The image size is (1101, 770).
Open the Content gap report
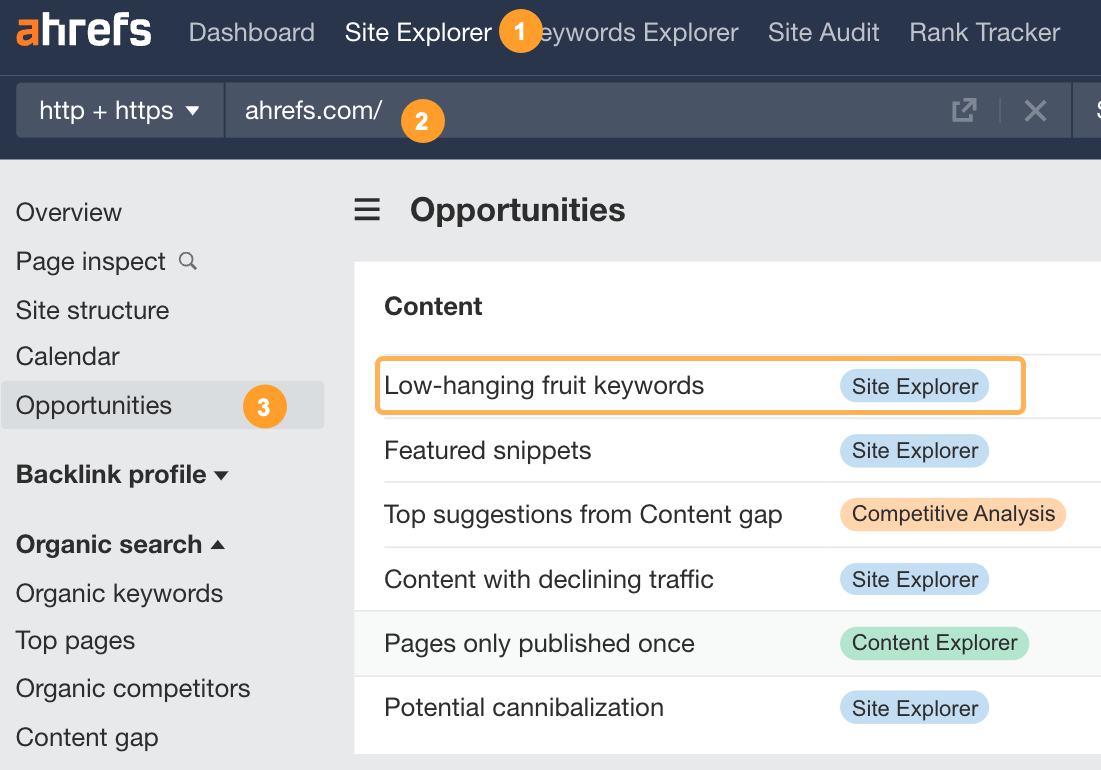click(x=87, y=737)
